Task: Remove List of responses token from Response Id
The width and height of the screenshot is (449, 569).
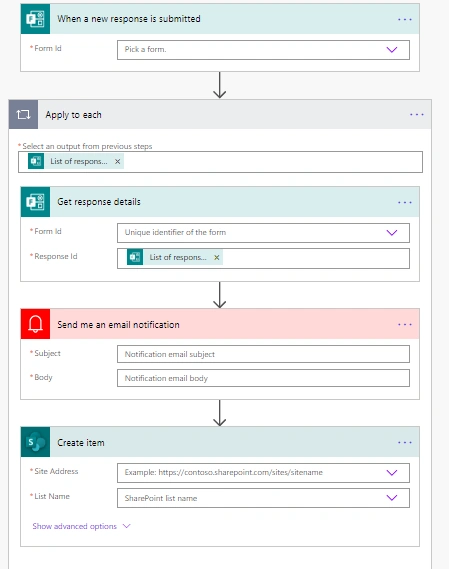Action: 217,257
